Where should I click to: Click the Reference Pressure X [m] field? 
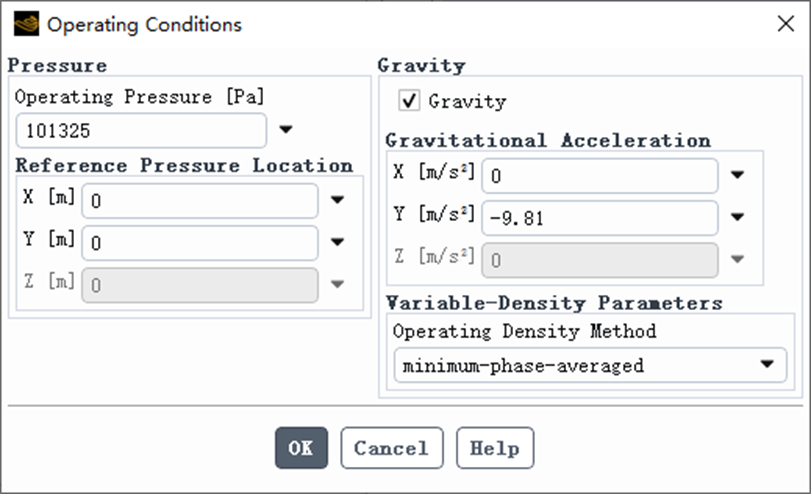[x=200, y=201]
